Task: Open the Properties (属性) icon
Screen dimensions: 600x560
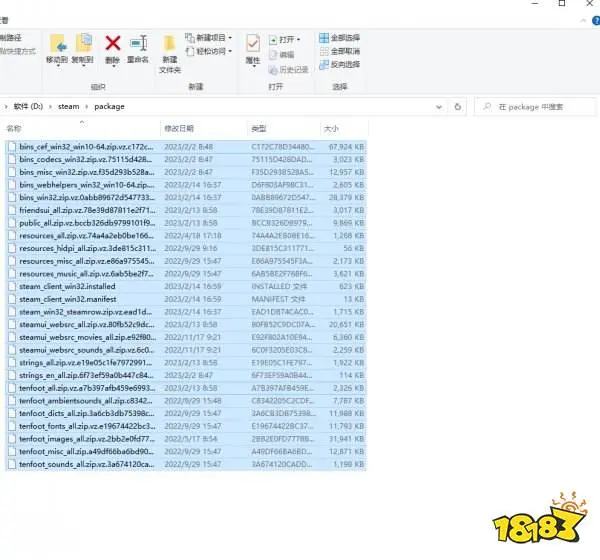Action: pos(253,47)
